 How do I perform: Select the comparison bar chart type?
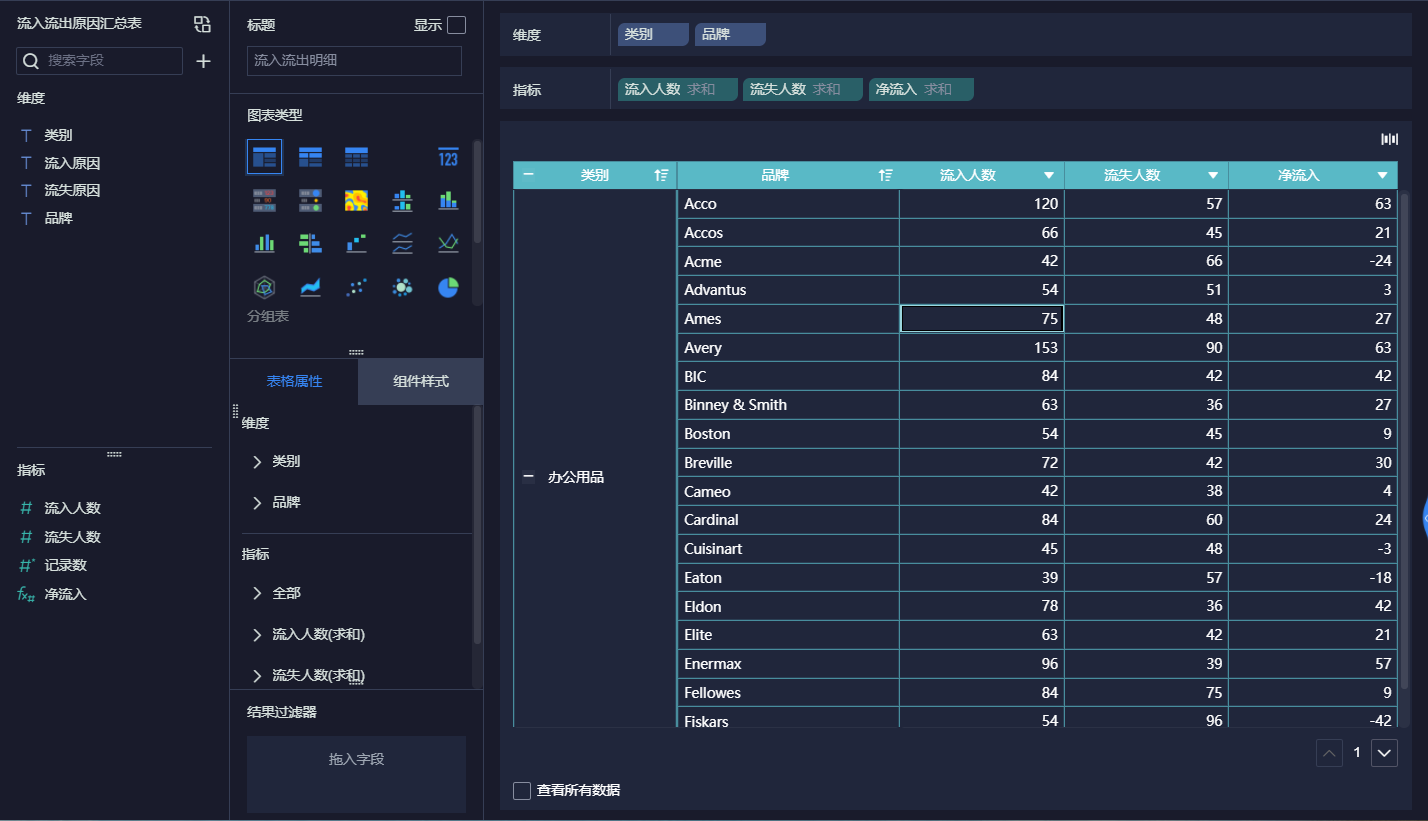point(310,243)
